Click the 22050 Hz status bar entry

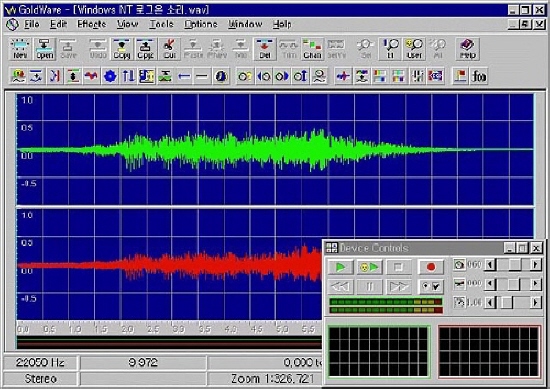click(x=40, y=362)
